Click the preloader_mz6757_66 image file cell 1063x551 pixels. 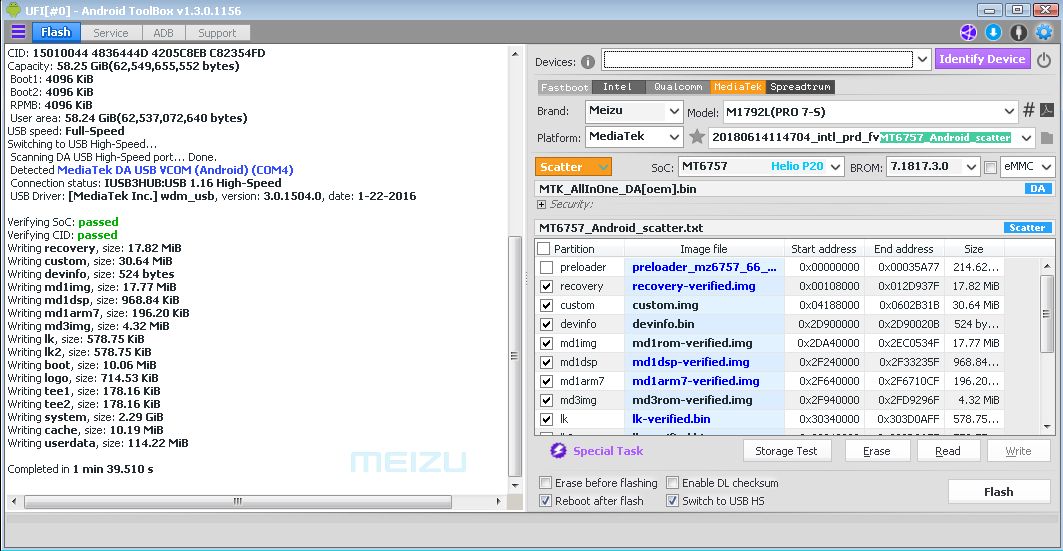coord(704,267)
